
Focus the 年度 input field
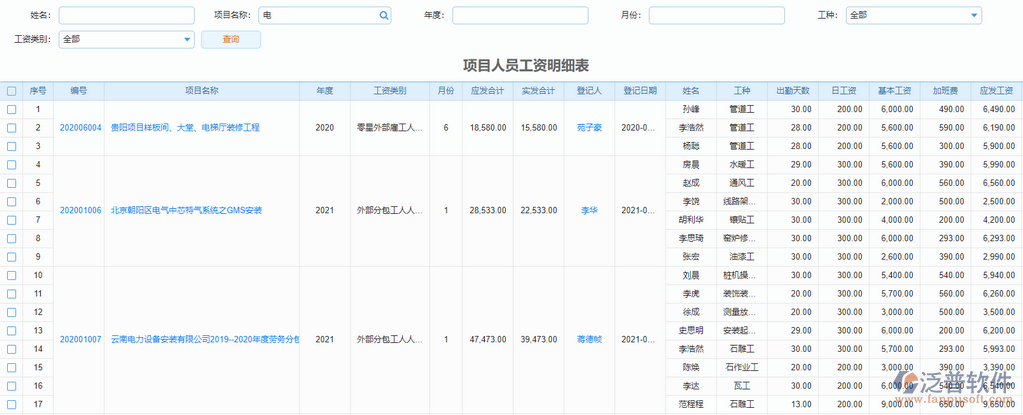[518, 16]
